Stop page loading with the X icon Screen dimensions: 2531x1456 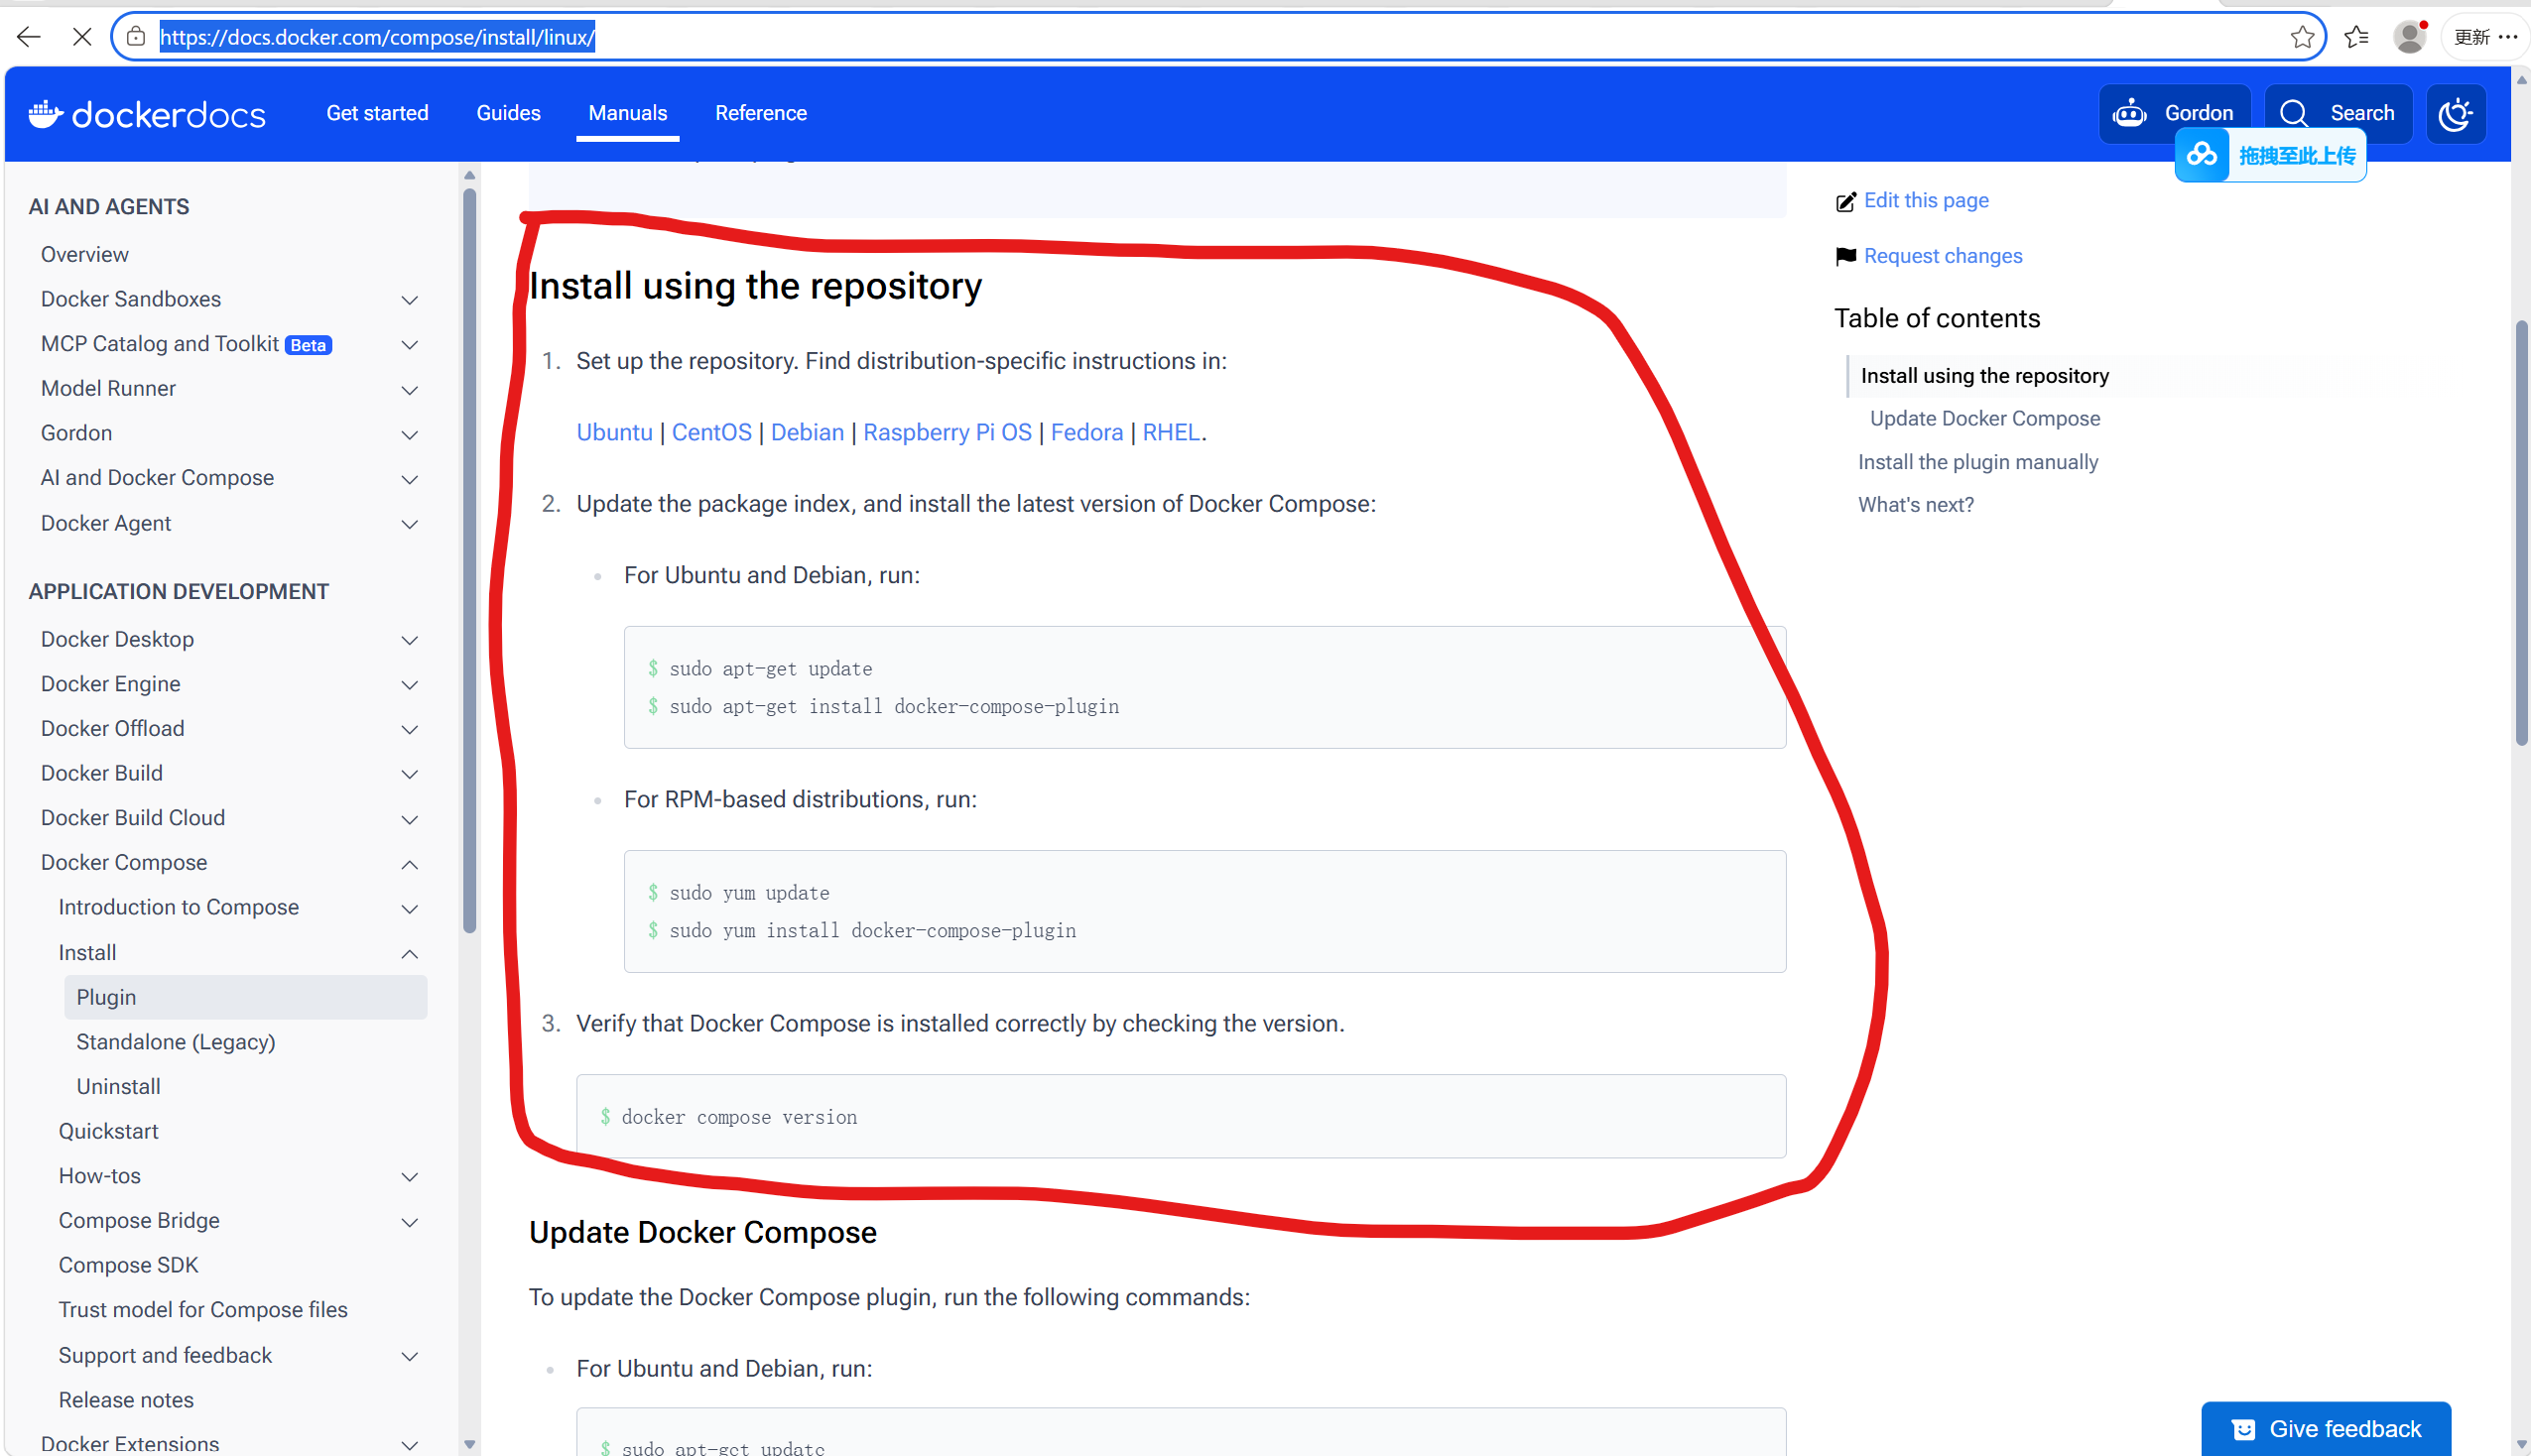[x=82, y=38]
